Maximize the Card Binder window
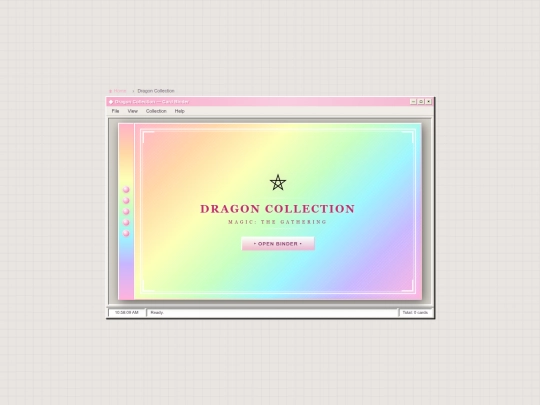 [421, 102]
